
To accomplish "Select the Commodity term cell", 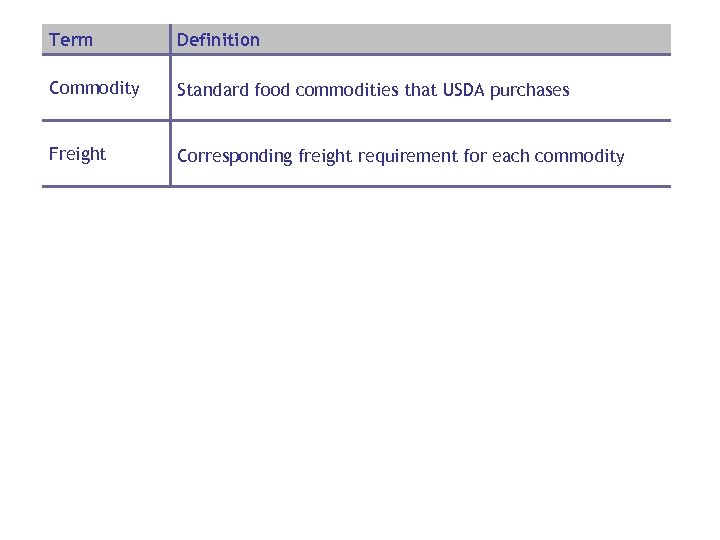I will 94,88.
